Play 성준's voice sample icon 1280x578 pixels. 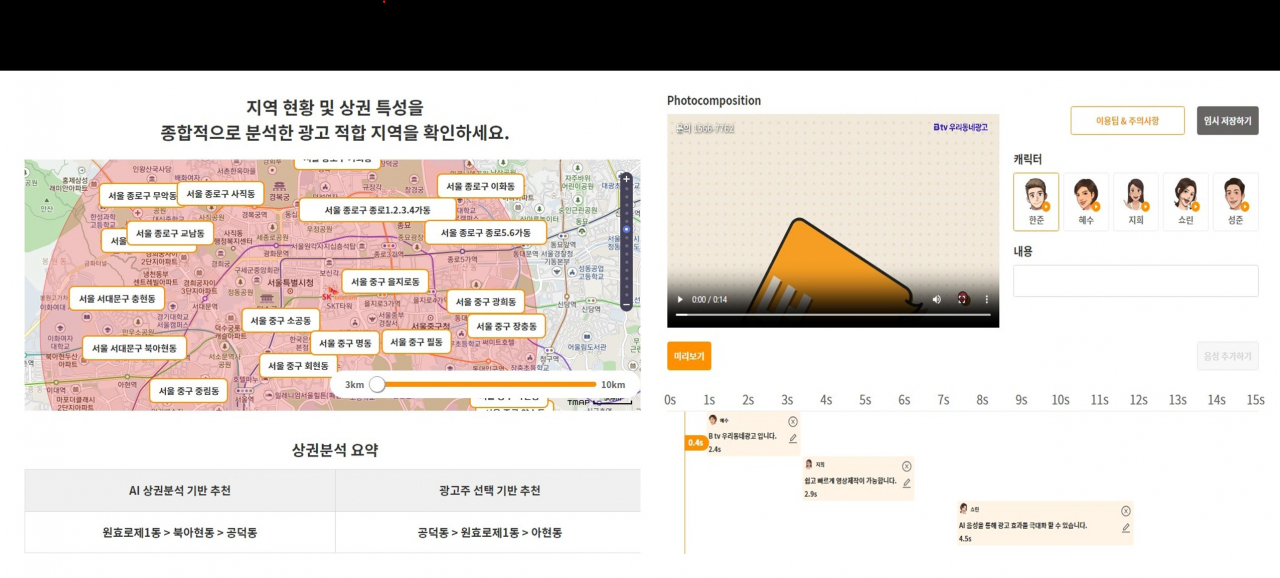click(x=1246, y=207)
